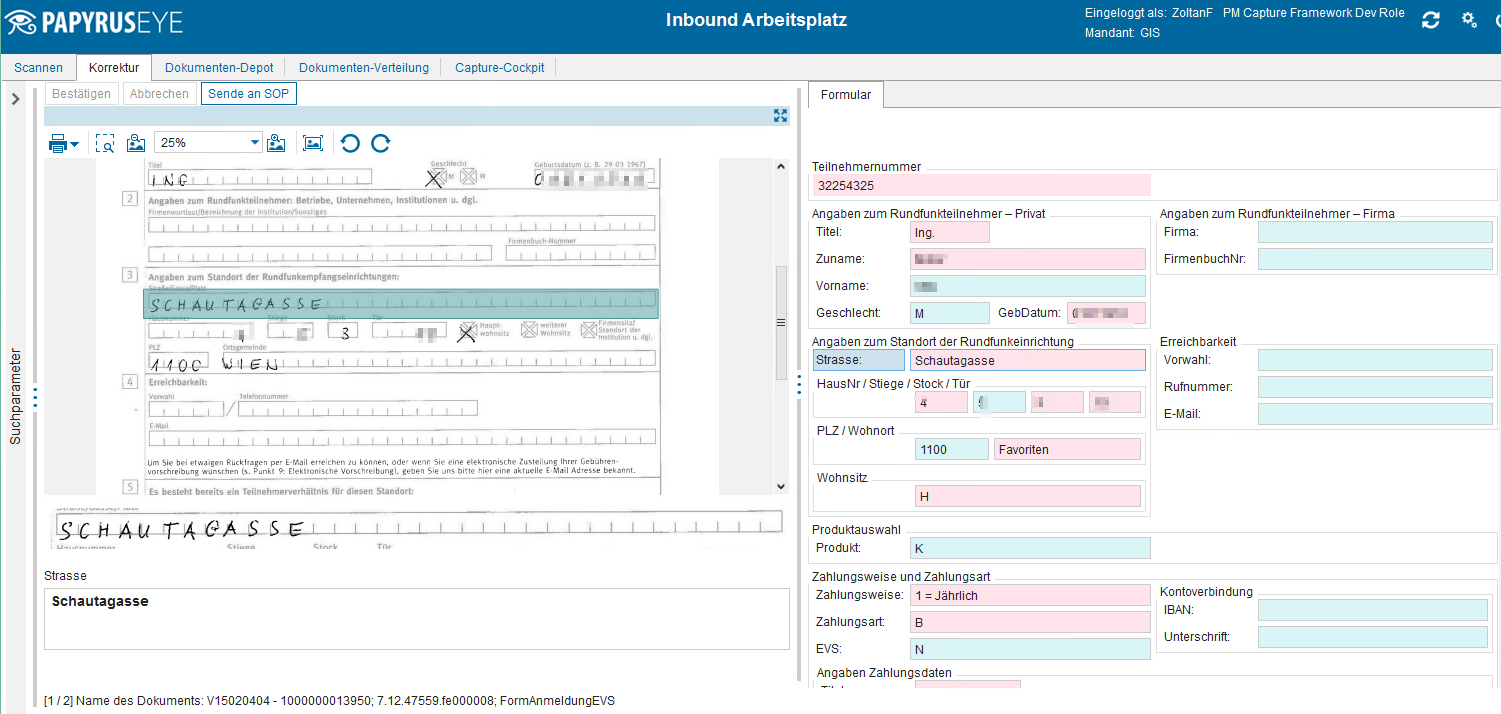Open the print icon menu
This screenshot has height=714, width=1501.
(64, 143)
